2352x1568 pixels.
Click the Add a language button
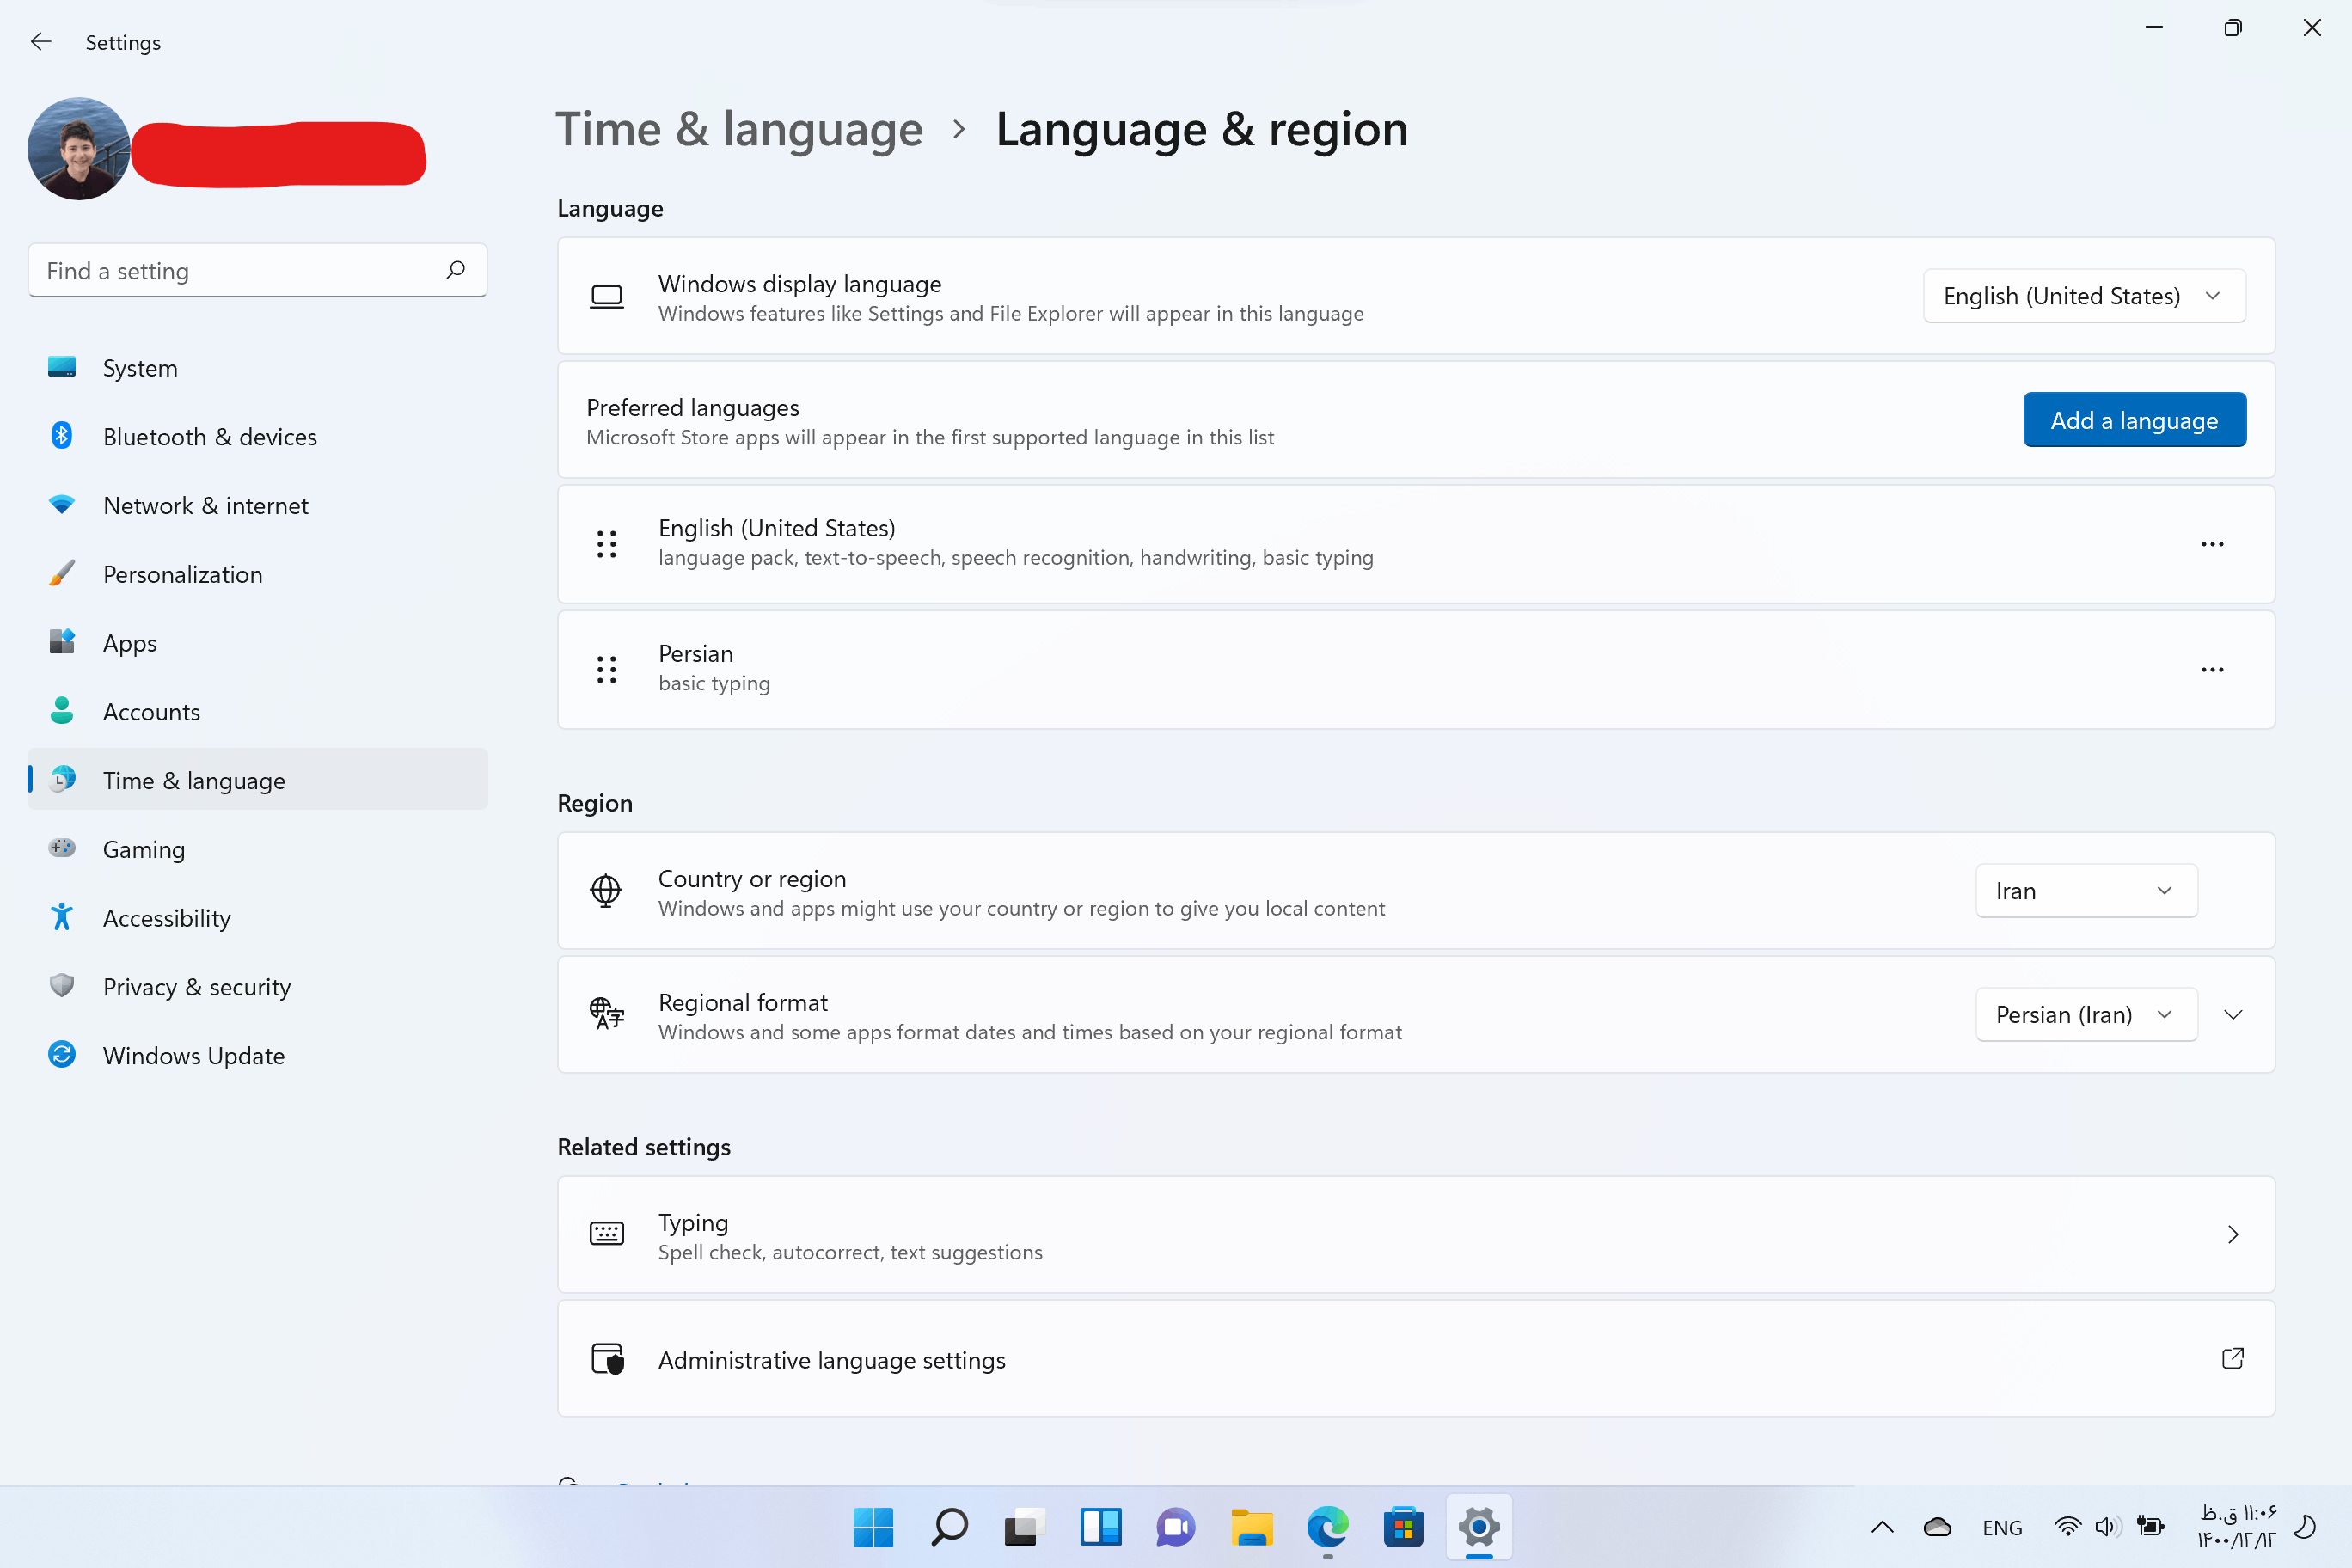2134,420
